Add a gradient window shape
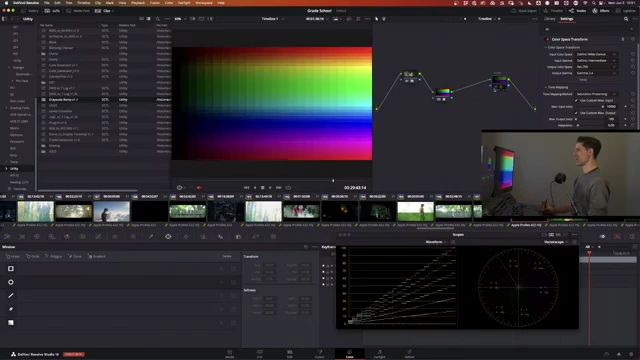The width and height of the screenshot is (640, 360). coord(11,322)
